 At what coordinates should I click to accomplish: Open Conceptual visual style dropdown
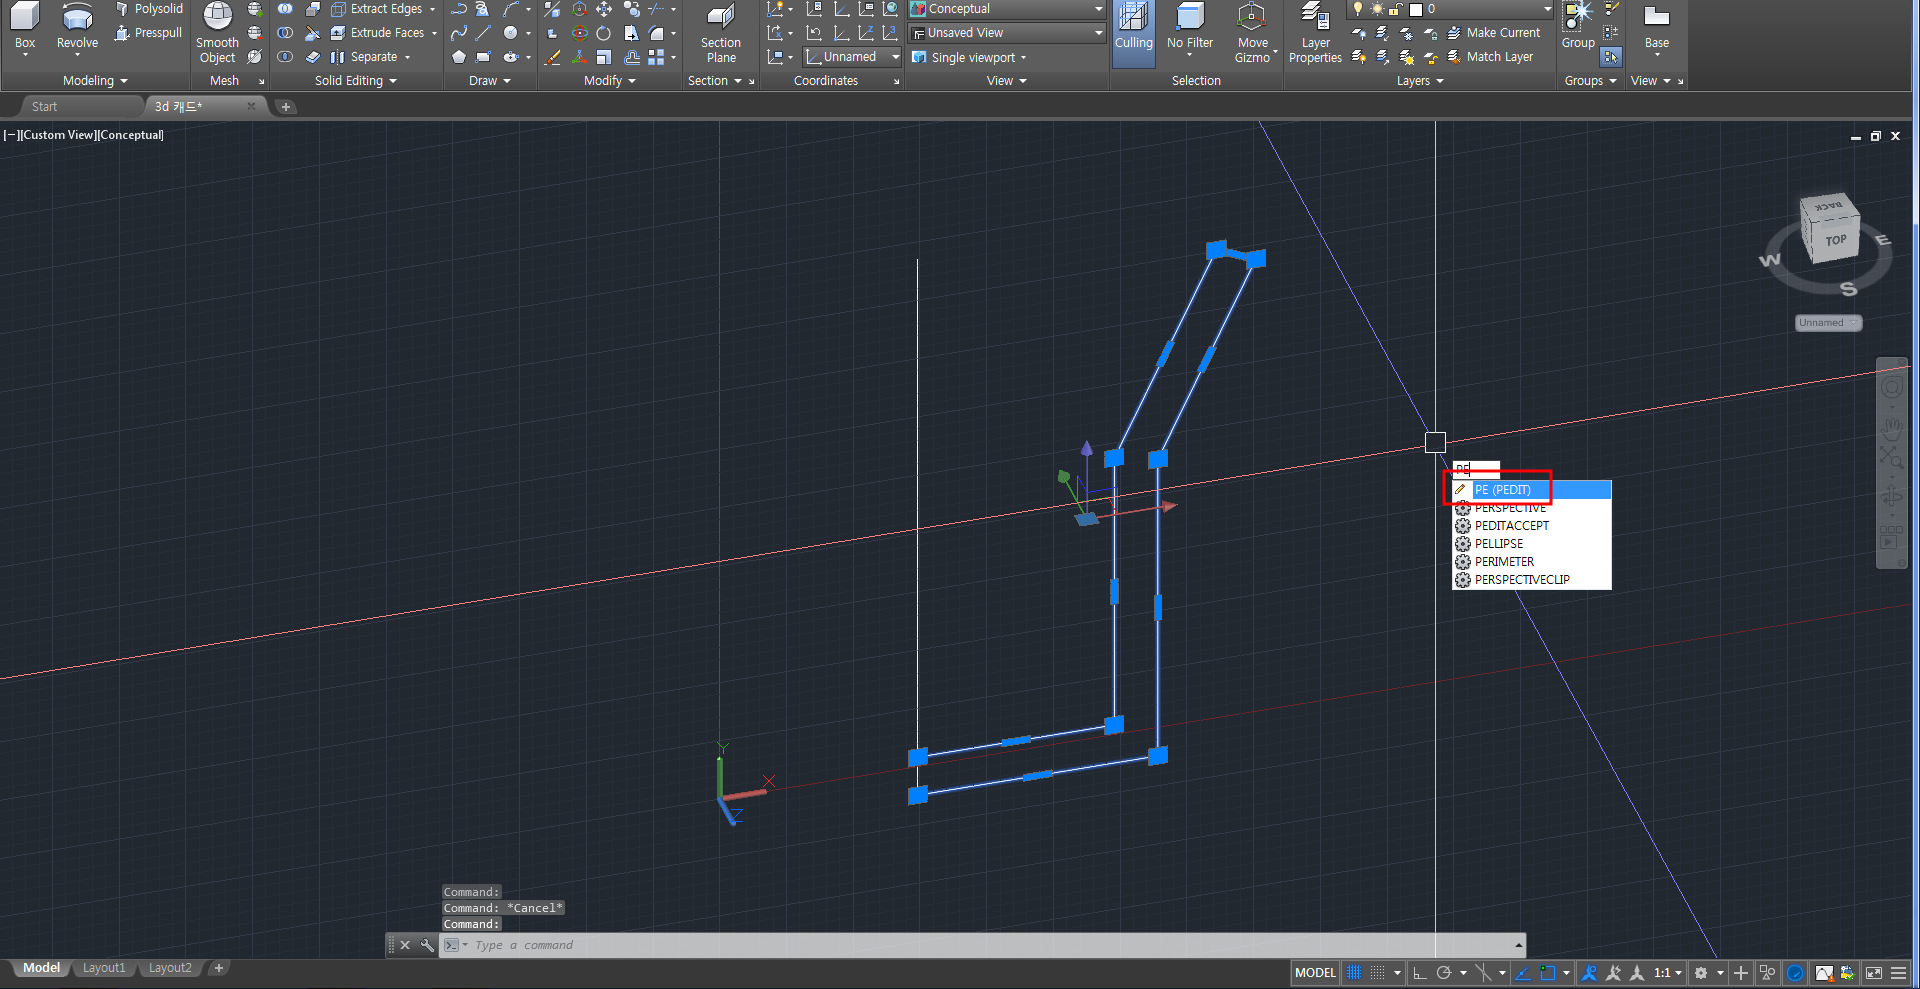click(1007, 9)
